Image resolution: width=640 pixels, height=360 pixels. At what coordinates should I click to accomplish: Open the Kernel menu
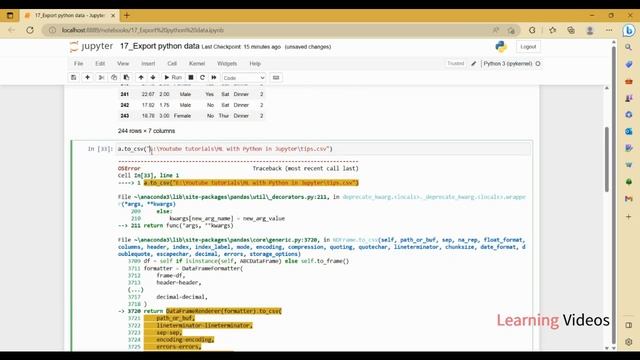197,64
